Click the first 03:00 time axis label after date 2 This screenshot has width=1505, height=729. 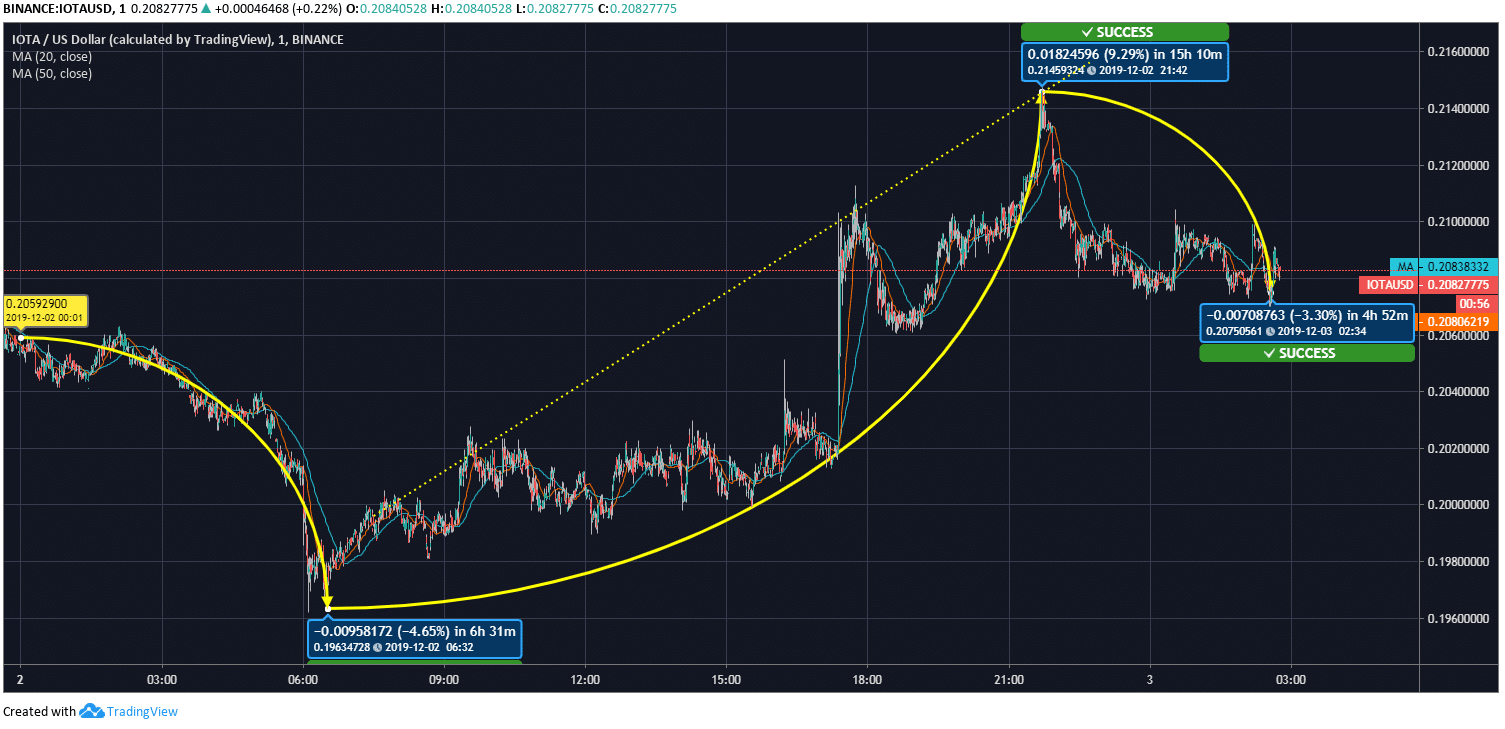(162, 680)
